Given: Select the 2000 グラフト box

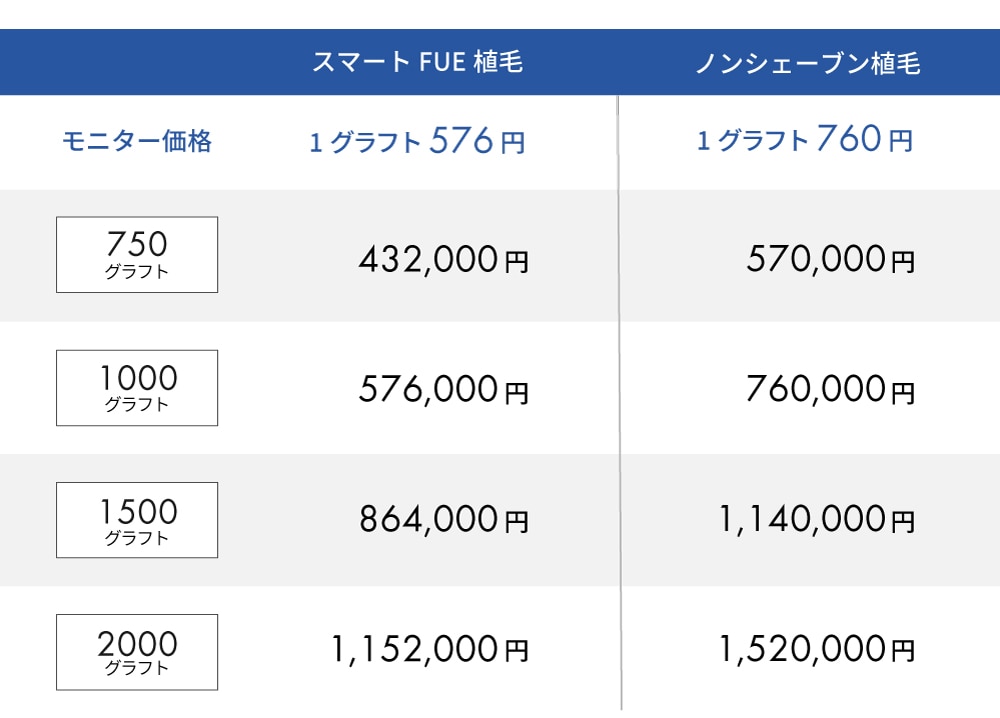Looking at the screenshot, I should (x=137, y=652).
